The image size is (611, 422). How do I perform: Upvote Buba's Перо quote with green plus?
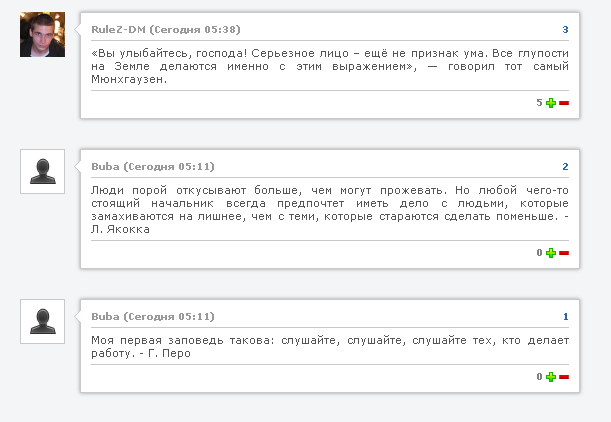(551, 377)
